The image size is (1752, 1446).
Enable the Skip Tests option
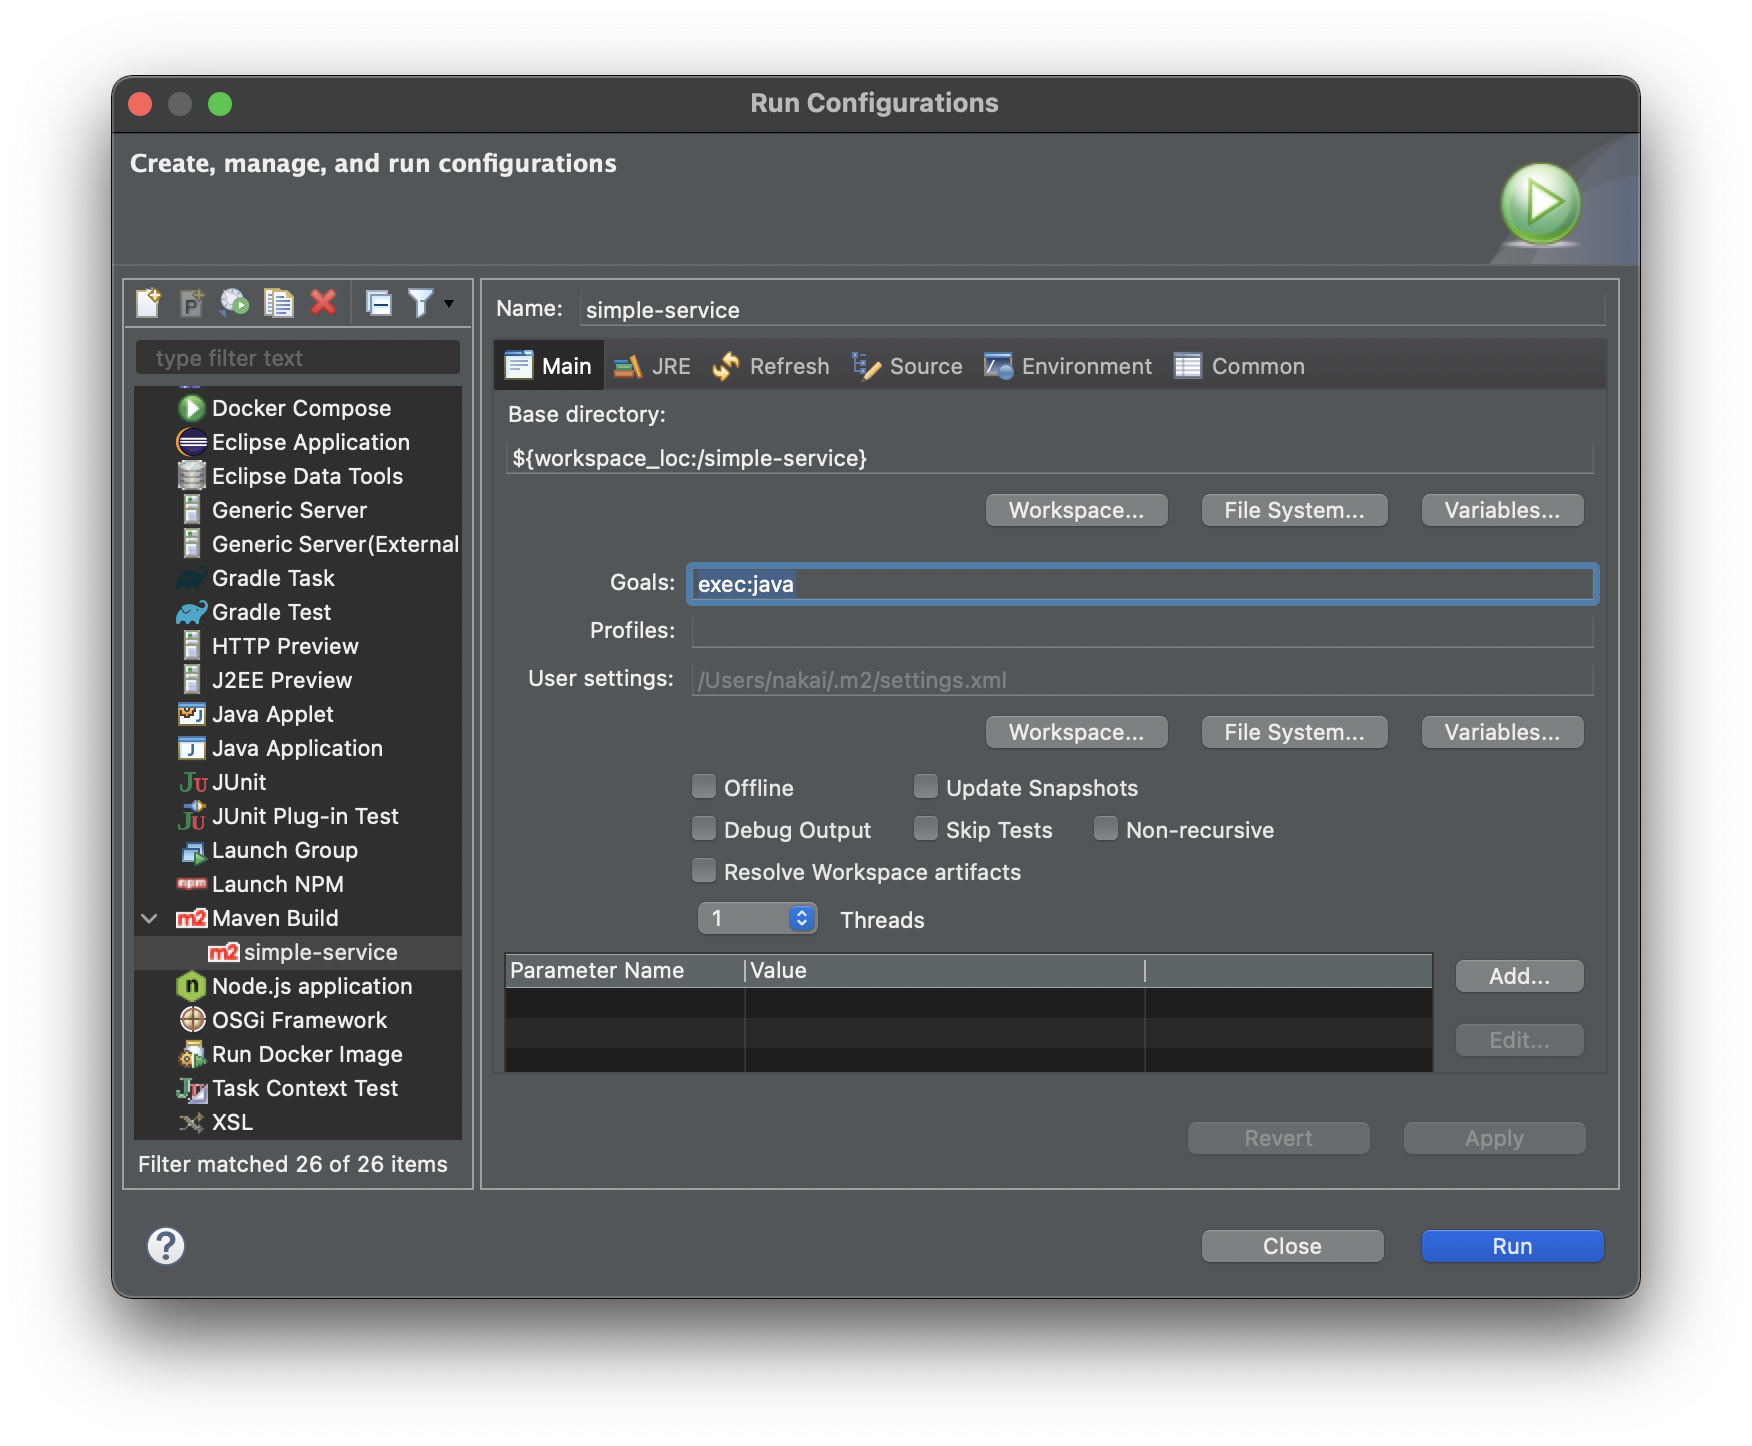click(x=927, y=829)
